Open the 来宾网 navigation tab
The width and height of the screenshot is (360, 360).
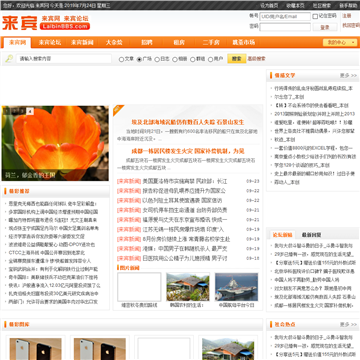pyautogui.click(x=17, y=43)
